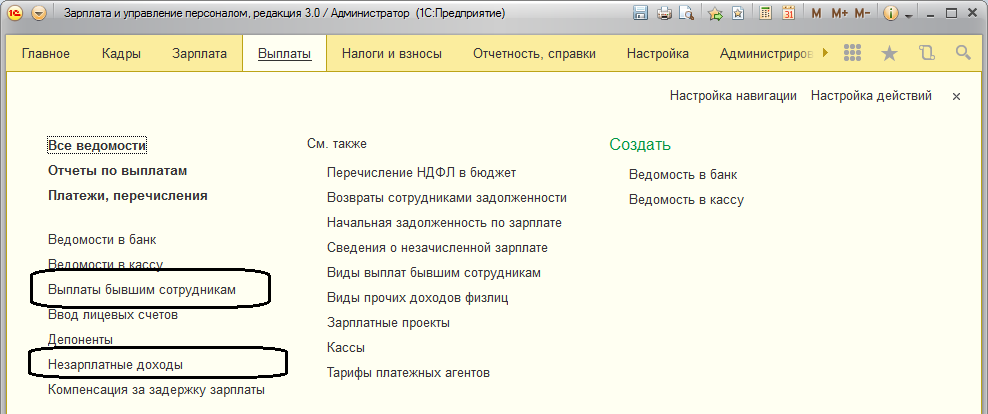Add to favorites star with green arrow
This screenshot has height=414, width=988.
click(x=715, y=13)
